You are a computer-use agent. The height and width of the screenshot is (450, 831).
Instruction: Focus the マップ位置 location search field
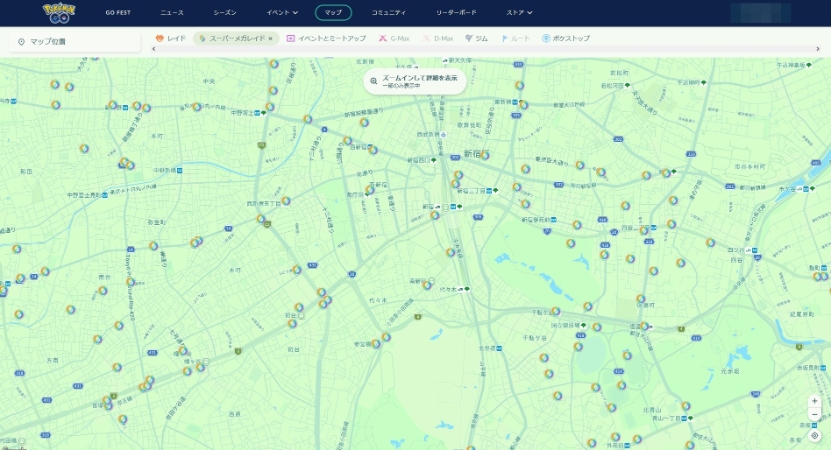75,41
